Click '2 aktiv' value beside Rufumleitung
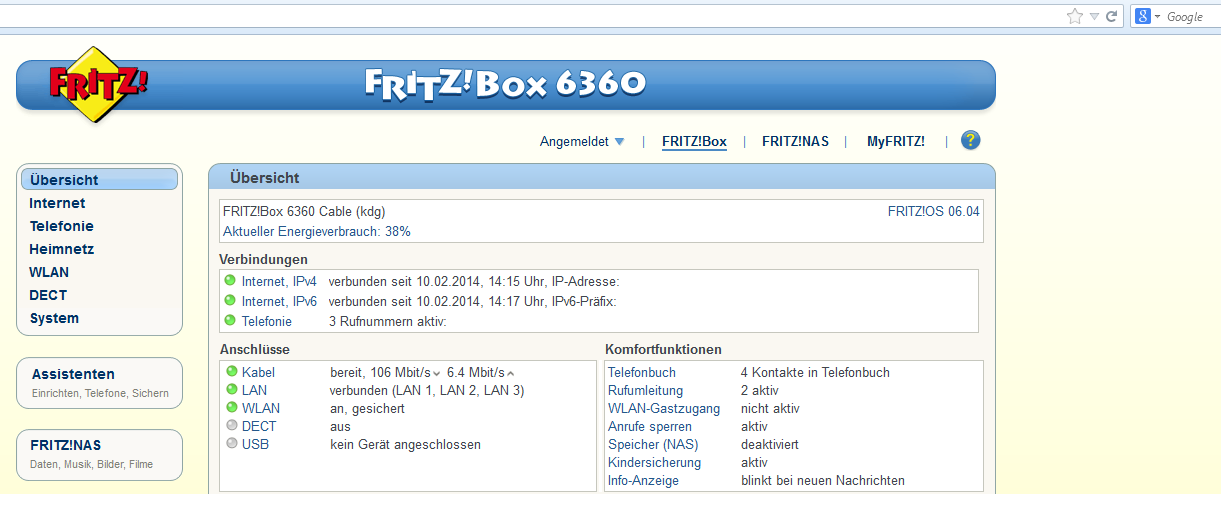Screen dimensions: 1221x514 tap(760, 390)
